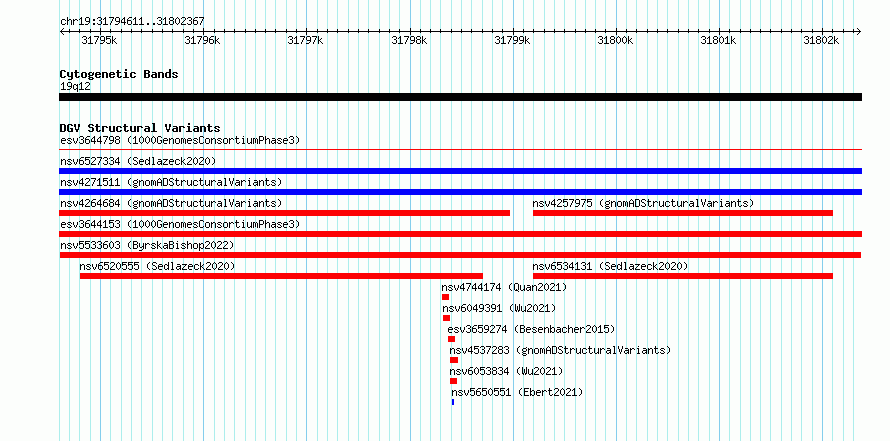This screenshot has width=890, height=441.
Task: Click the red nsv6520555 variant bar
Action: click(x=281, y=276)
